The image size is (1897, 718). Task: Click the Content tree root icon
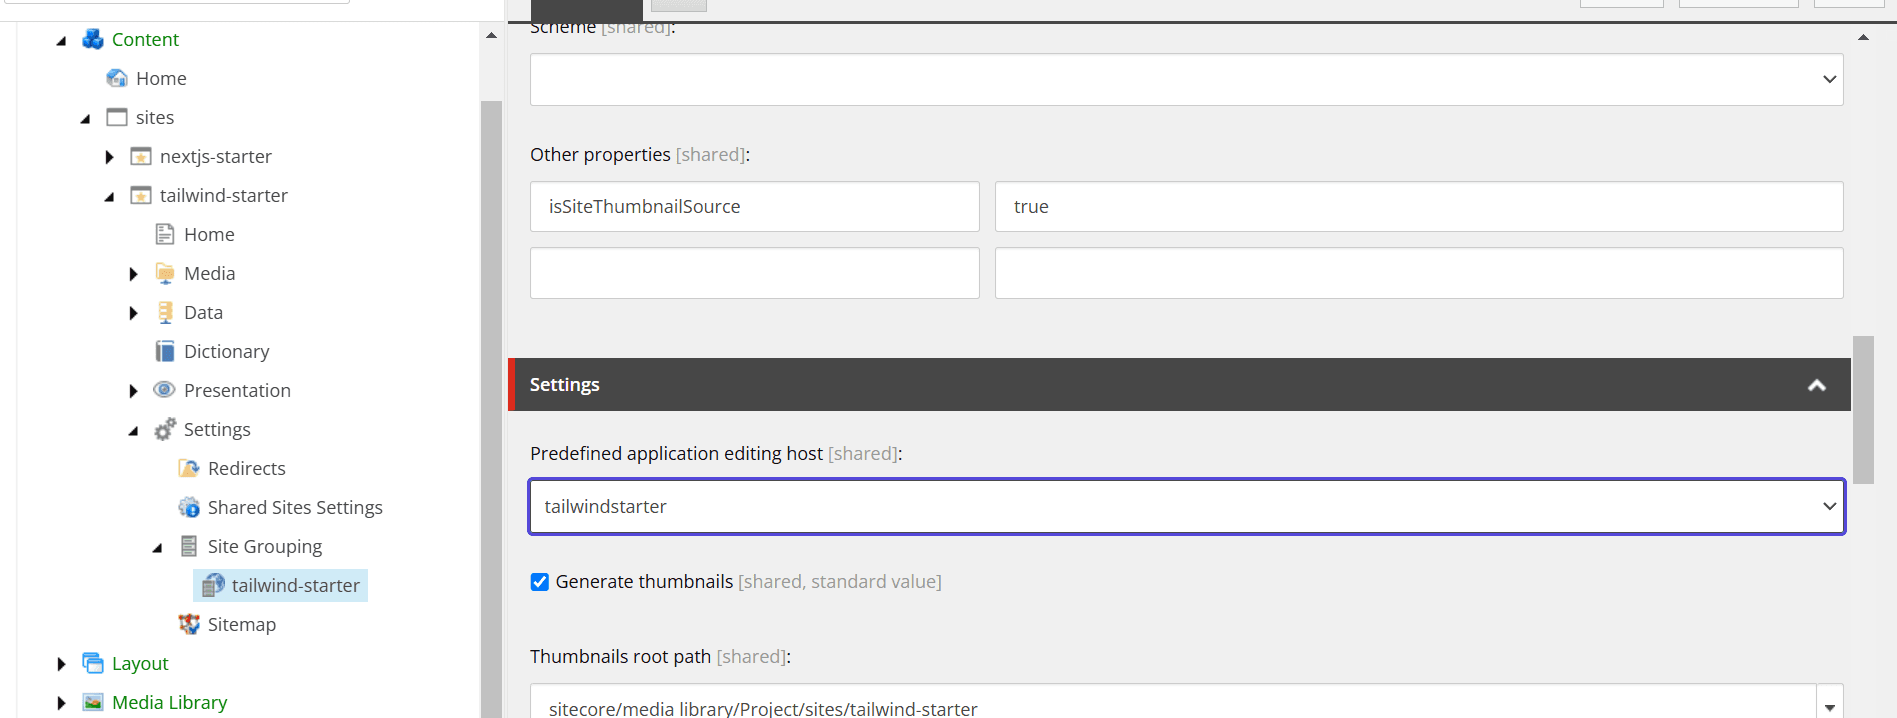[x=93, y=39]
